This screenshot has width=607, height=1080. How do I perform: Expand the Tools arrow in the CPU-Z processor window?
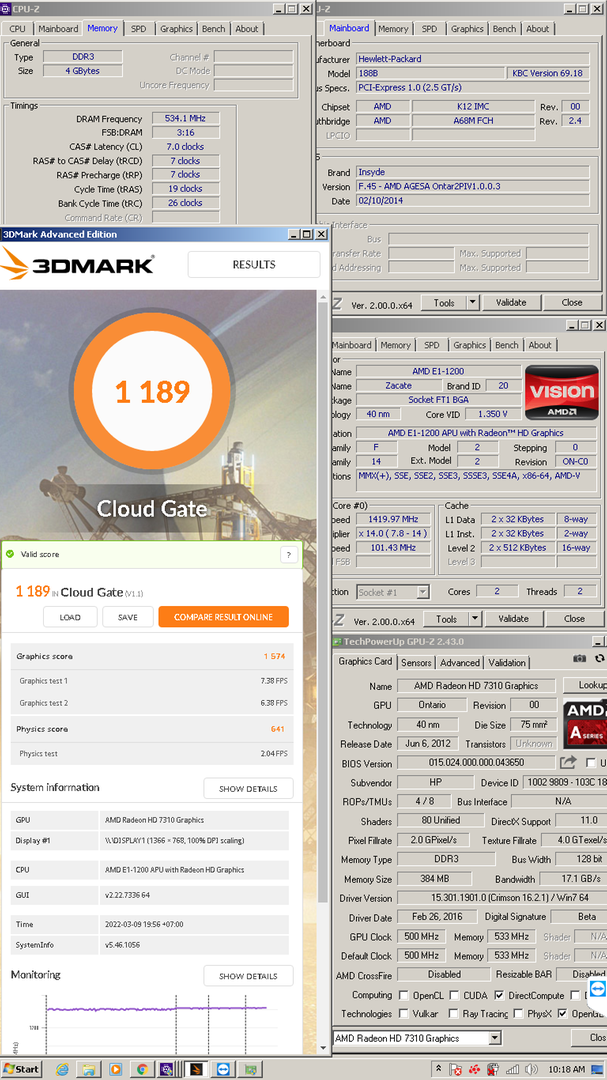pyautogui.click(x=475, y=619)
